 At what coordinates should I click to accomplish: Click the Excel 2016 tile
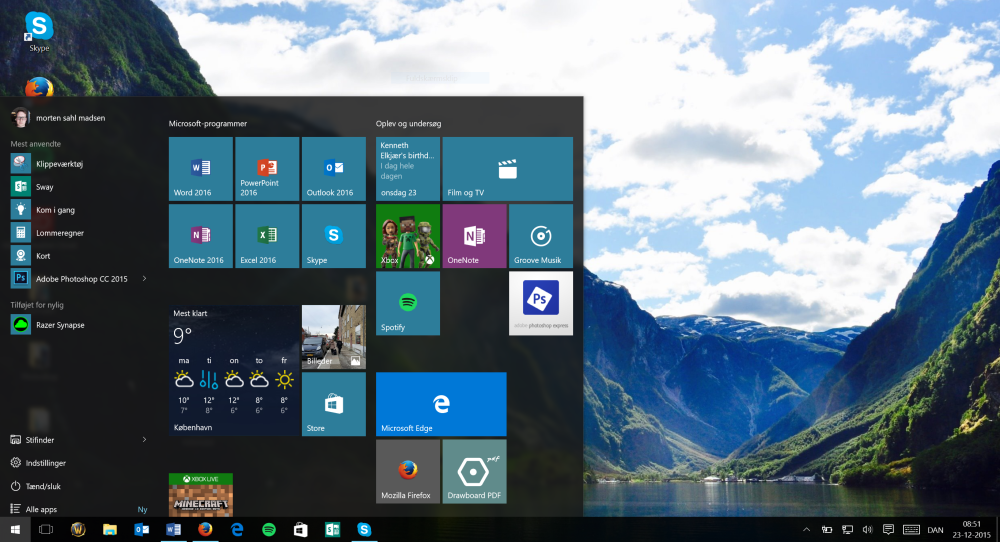[267, 236]
